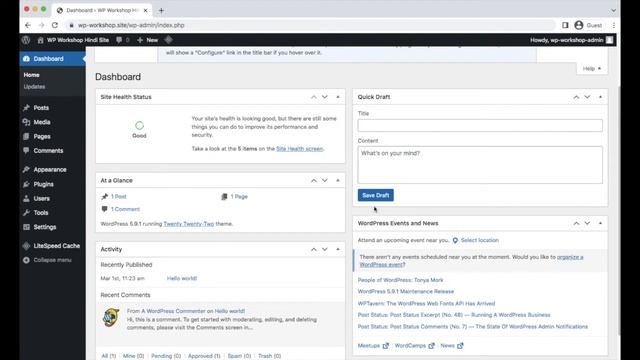The width and height of the screenshot is (640, 360).
Task: Open the 1 Comment link
Action: (125, 209)
